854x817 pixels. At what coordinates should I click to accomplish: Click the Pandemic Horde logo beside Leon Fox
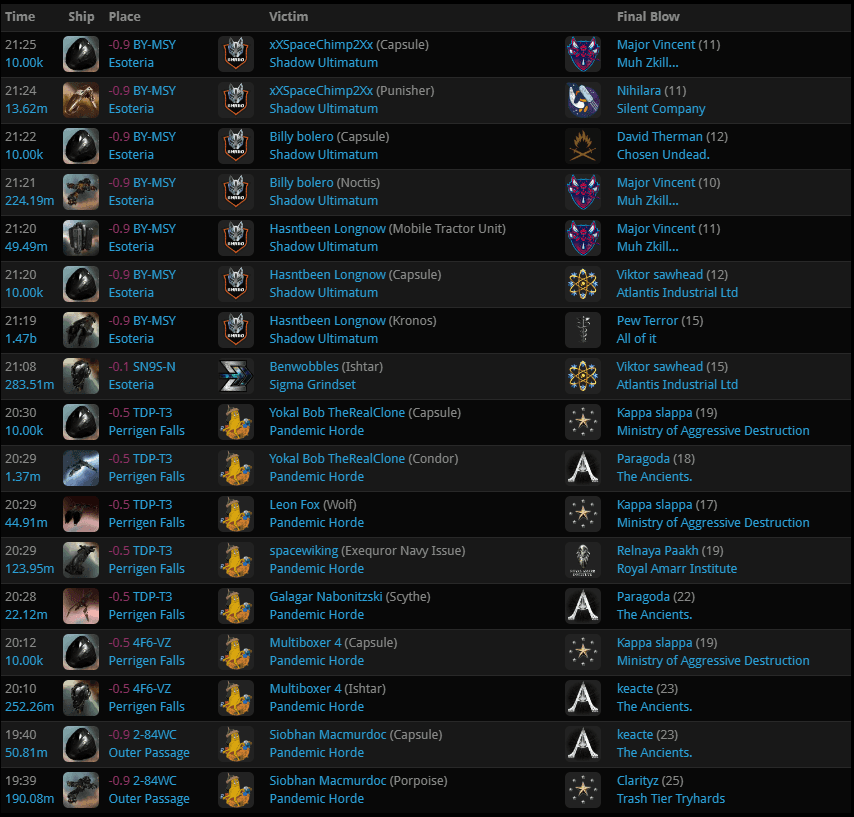(236, 514)
